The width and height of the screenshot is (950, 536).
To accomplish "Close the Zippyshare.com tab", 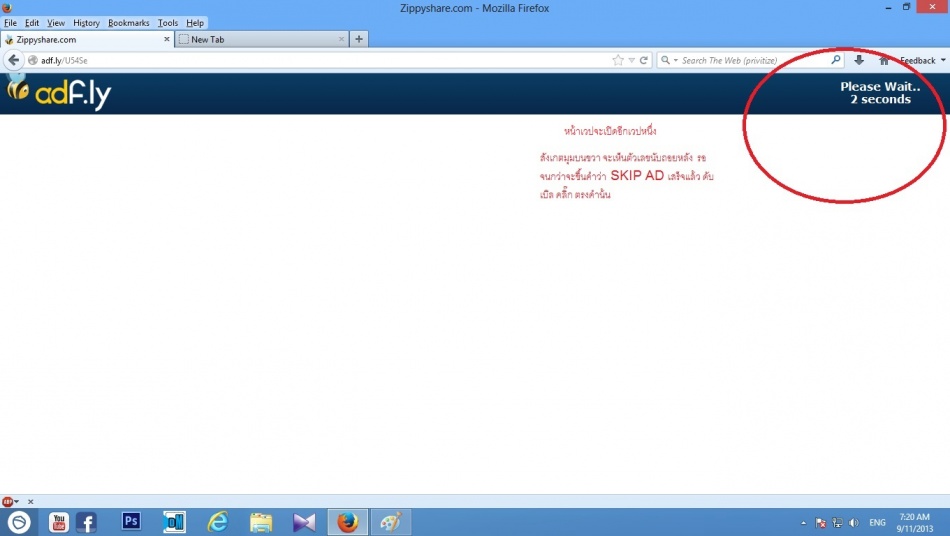I will point(166,39).
